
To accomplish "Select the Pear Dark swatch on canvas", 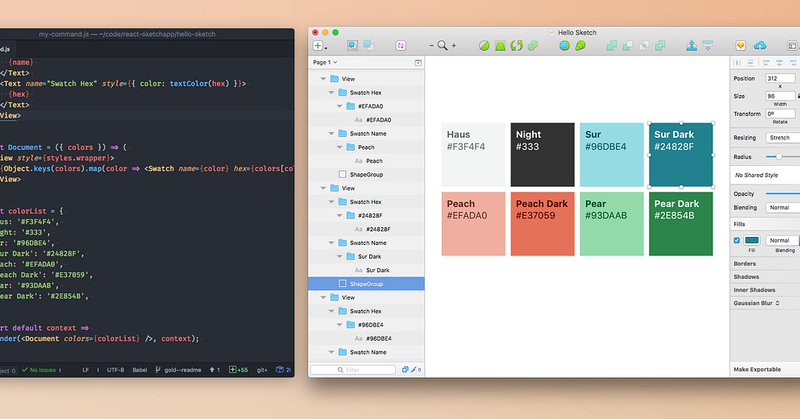I will pyautogui.click(x=681, y=224).
